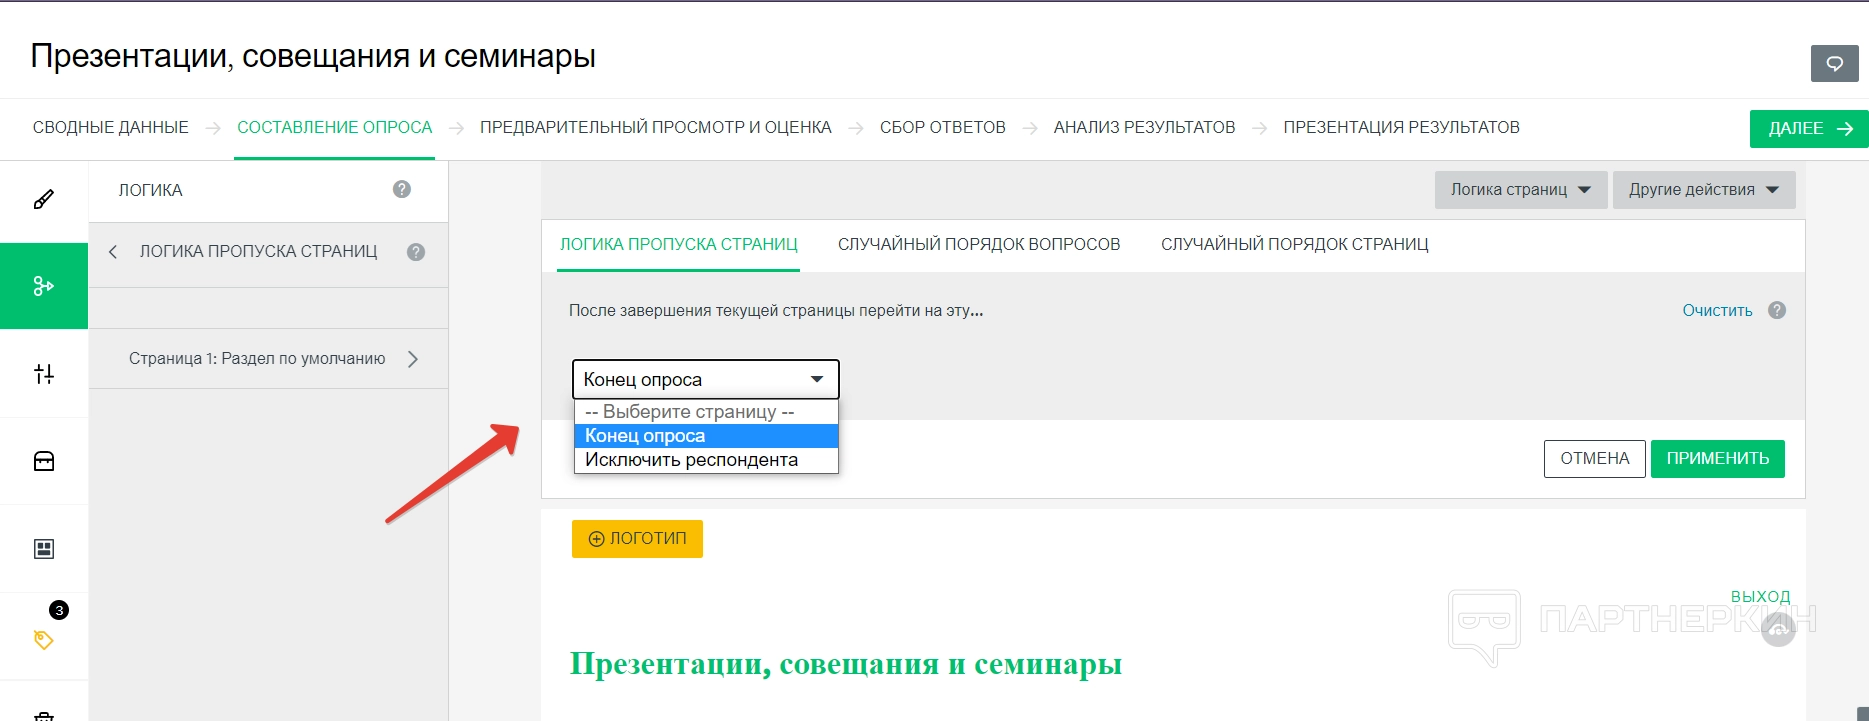
Task: Open the options sliders icon in sidebar
Action: (44, 374)
